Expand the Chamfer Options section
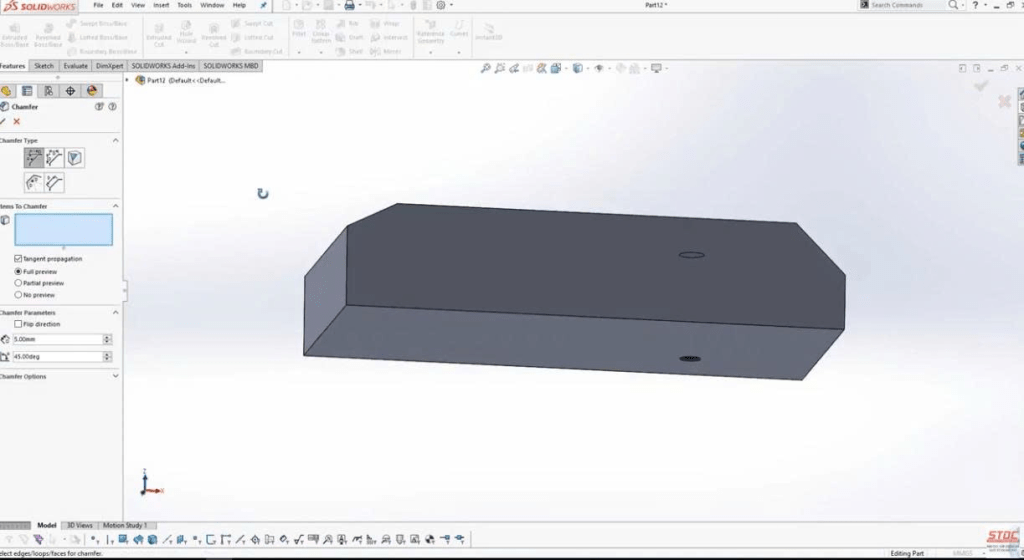 116,376
